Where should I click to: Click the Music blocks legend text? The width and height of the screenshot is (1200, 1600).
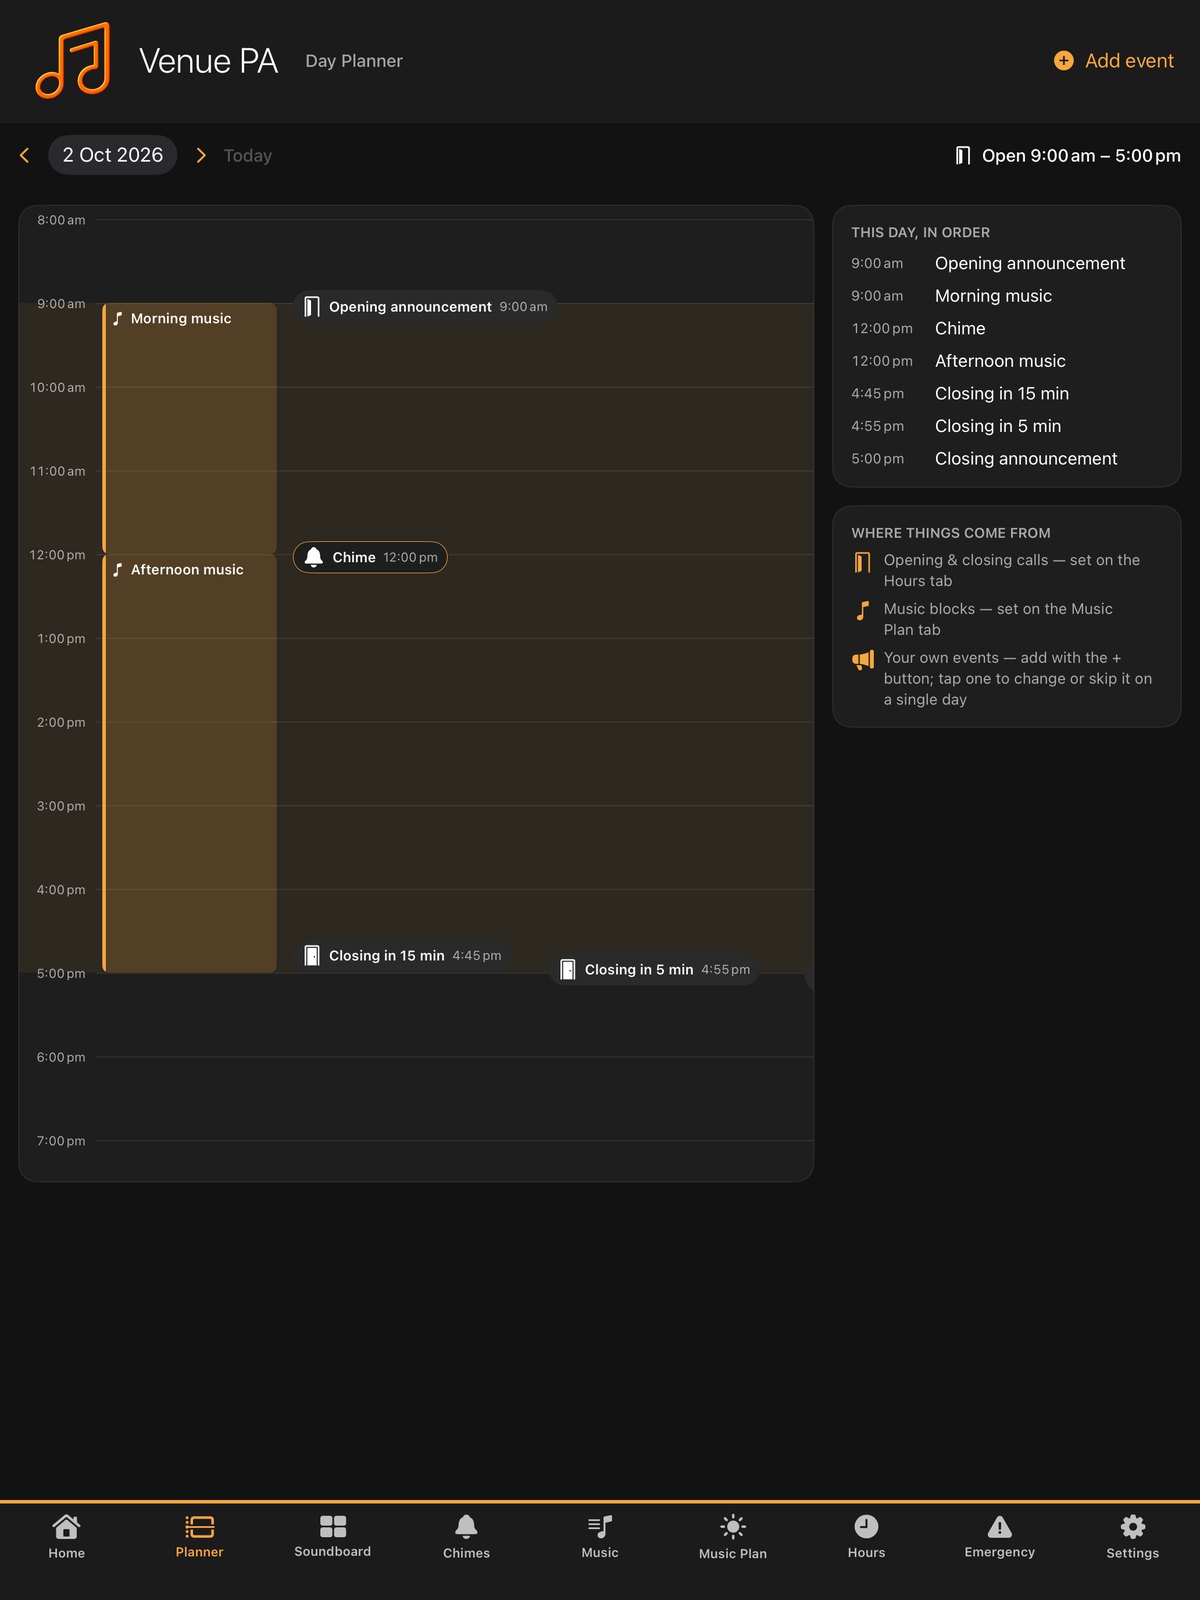click(x=998, y=619)
